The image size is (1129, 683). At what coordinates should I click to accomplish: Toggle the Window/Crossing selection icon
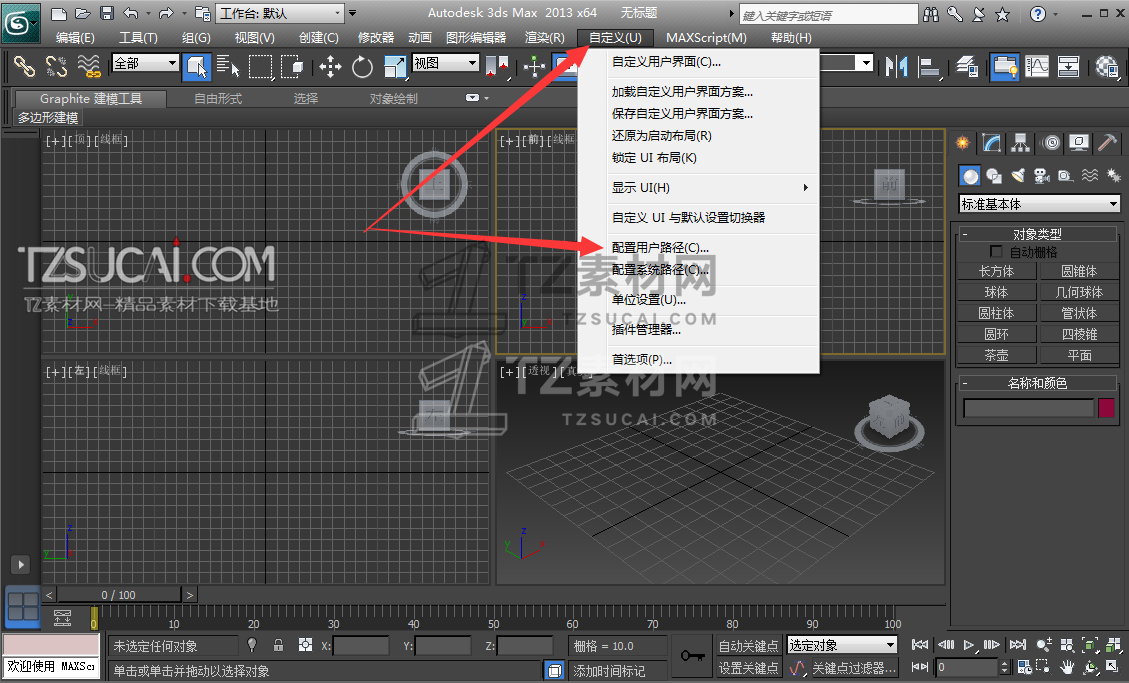(292, 67)
